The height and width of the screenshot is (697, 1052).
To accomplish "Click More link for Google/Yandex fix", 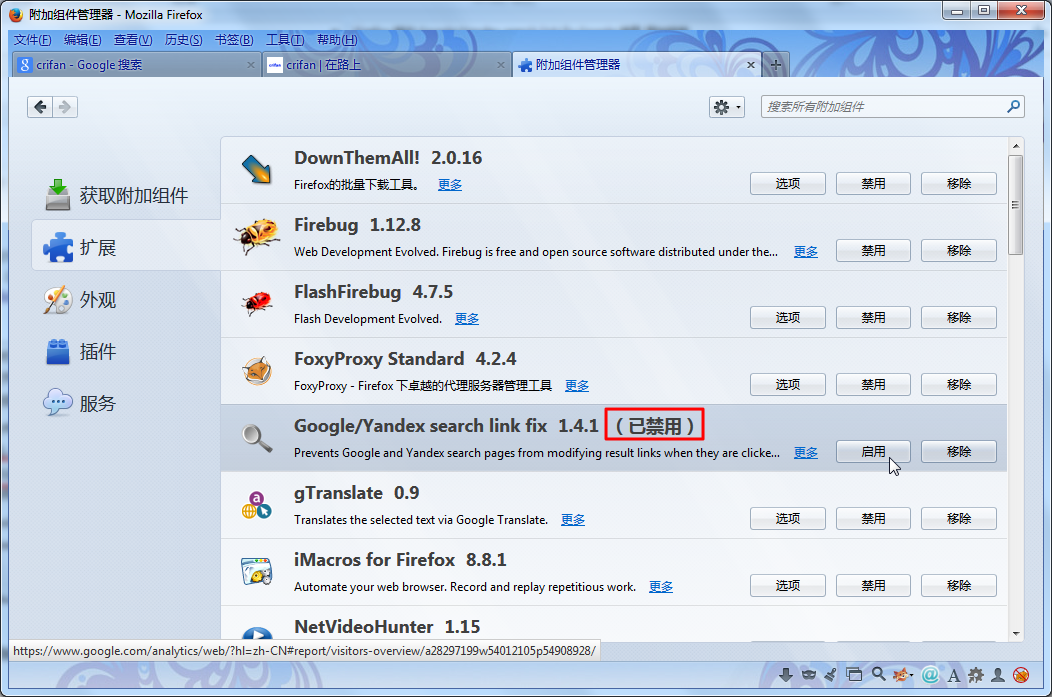I will point(806,453).
